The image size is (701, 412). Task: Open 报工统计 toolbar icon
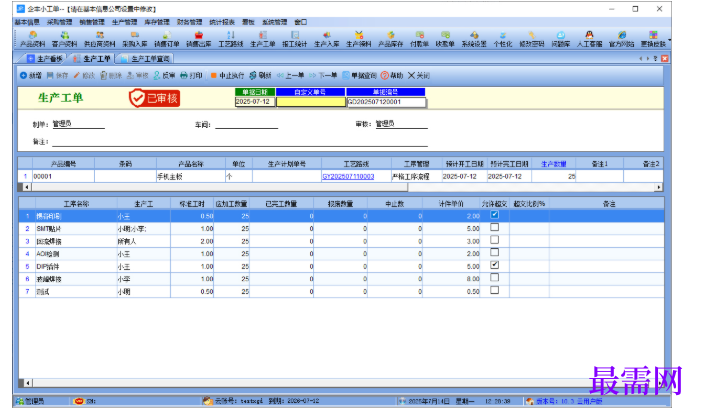click(x=295, y=39)
